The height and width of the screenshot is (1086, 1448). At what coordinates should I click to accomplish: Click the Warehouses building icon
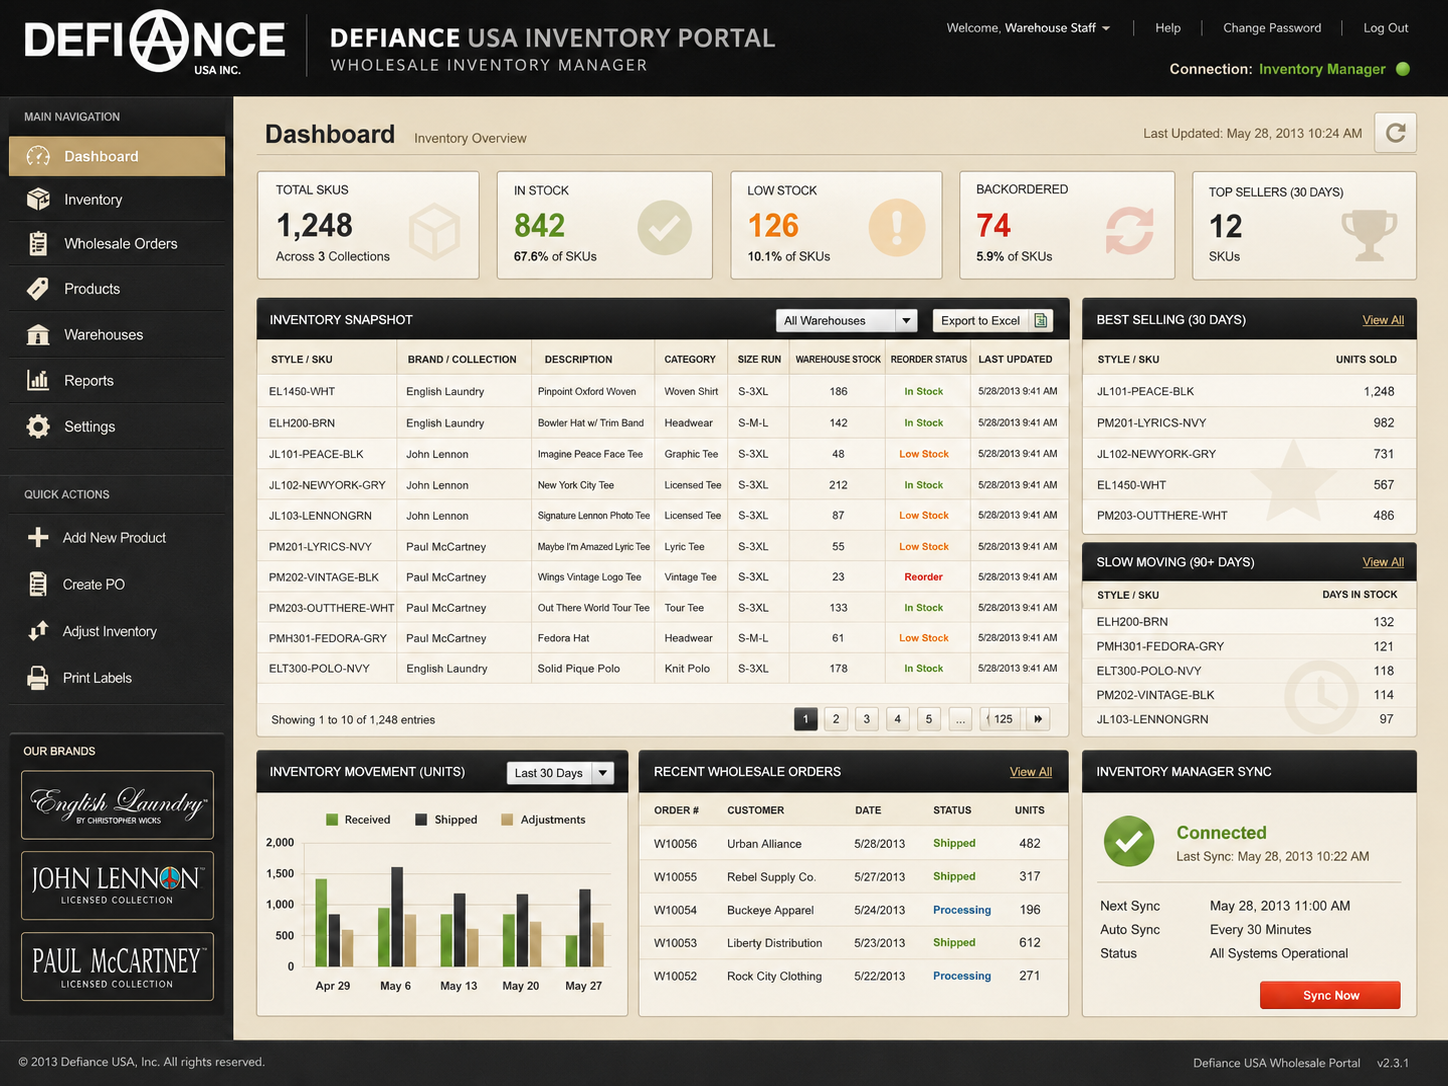point(38,335)
